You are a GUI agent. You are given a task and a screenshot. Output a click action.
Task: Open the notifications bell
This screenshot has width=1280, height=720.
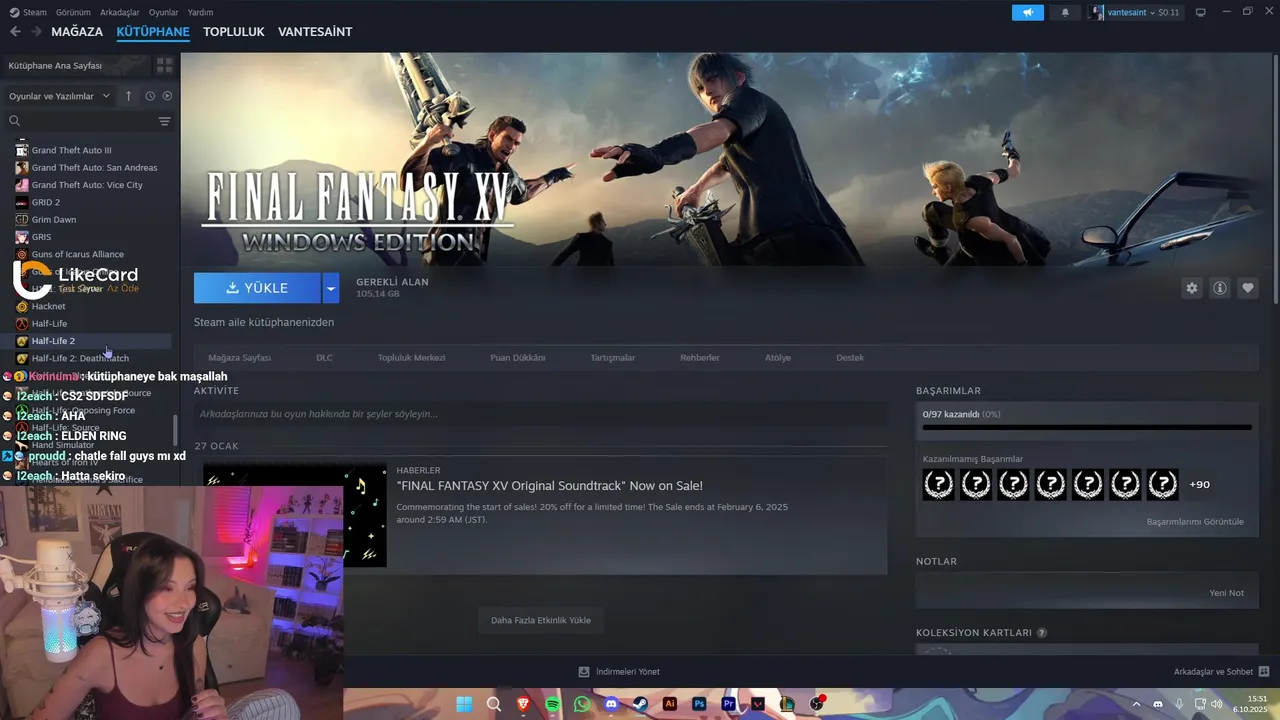point(1064,12)
